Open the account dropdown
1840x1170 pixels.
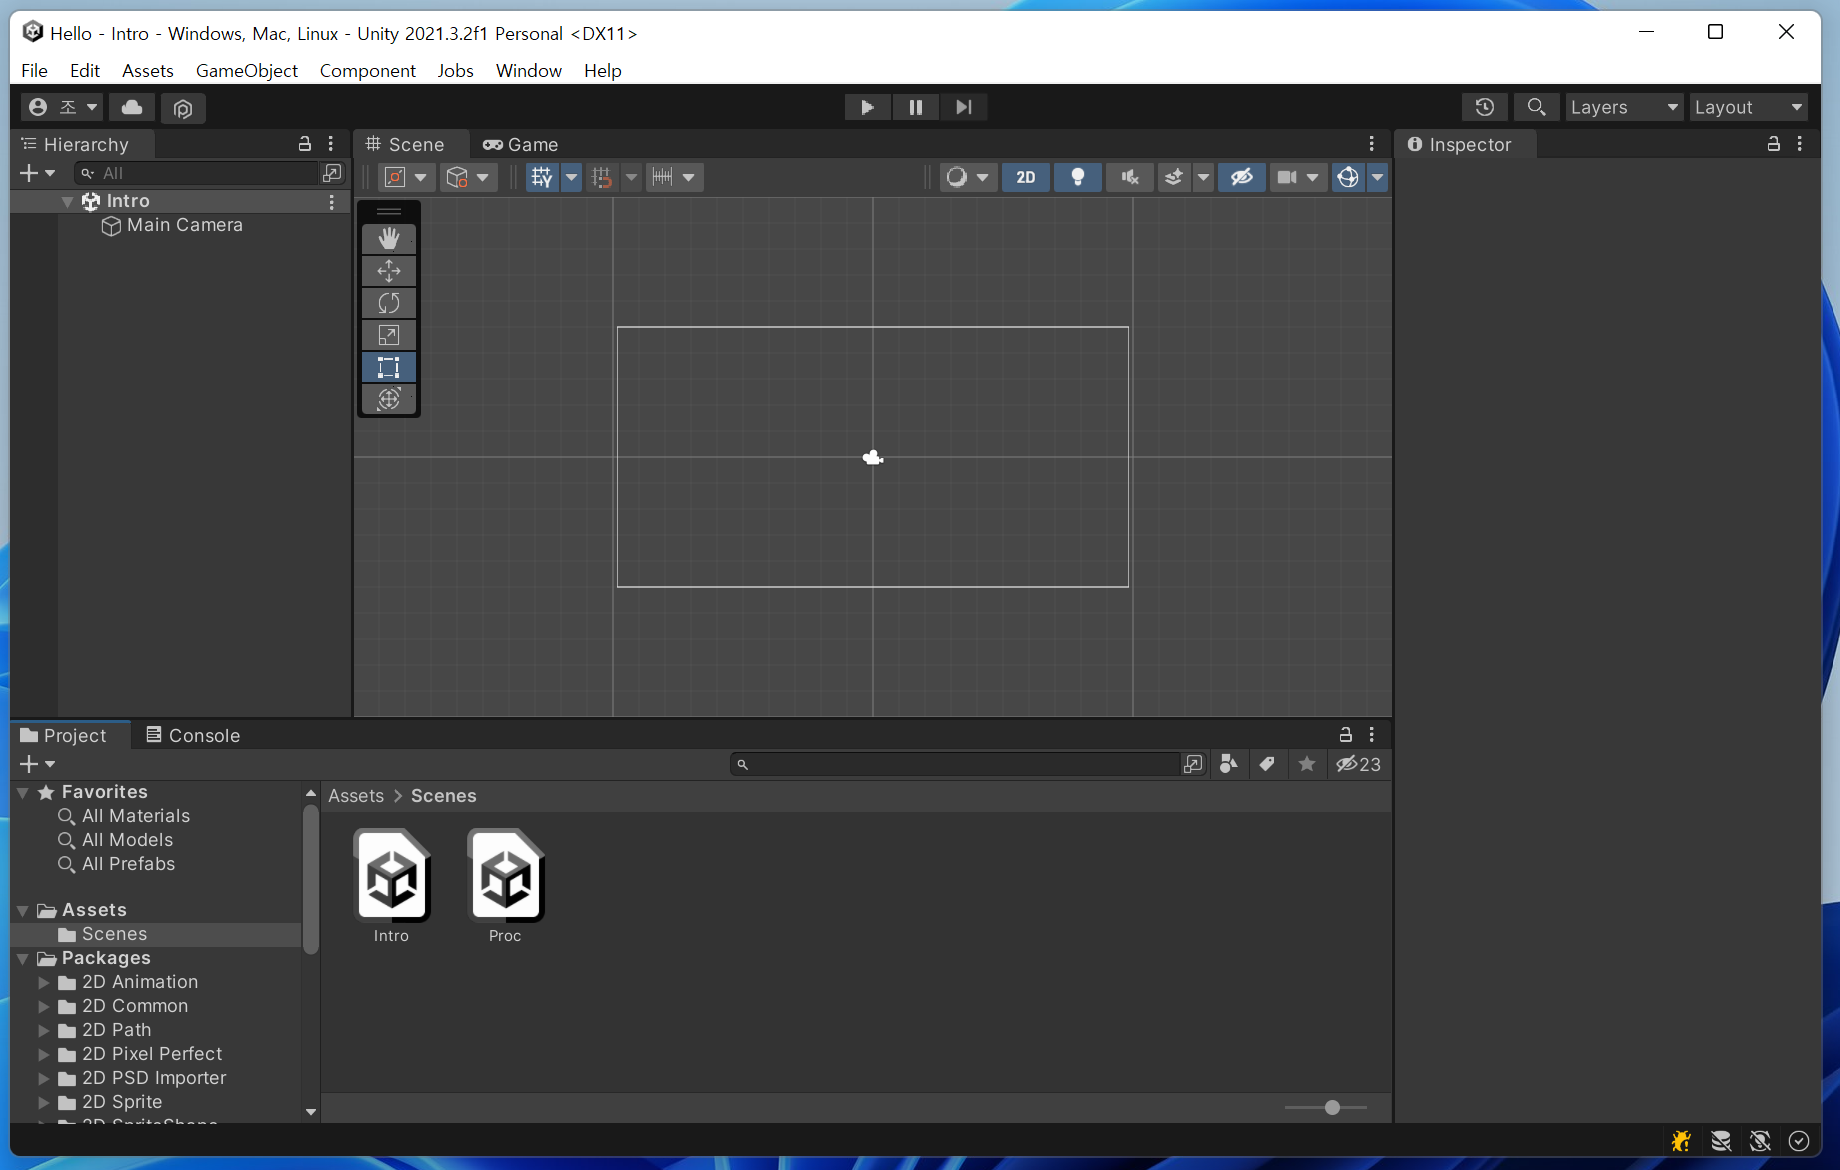(x=63, y=107)
